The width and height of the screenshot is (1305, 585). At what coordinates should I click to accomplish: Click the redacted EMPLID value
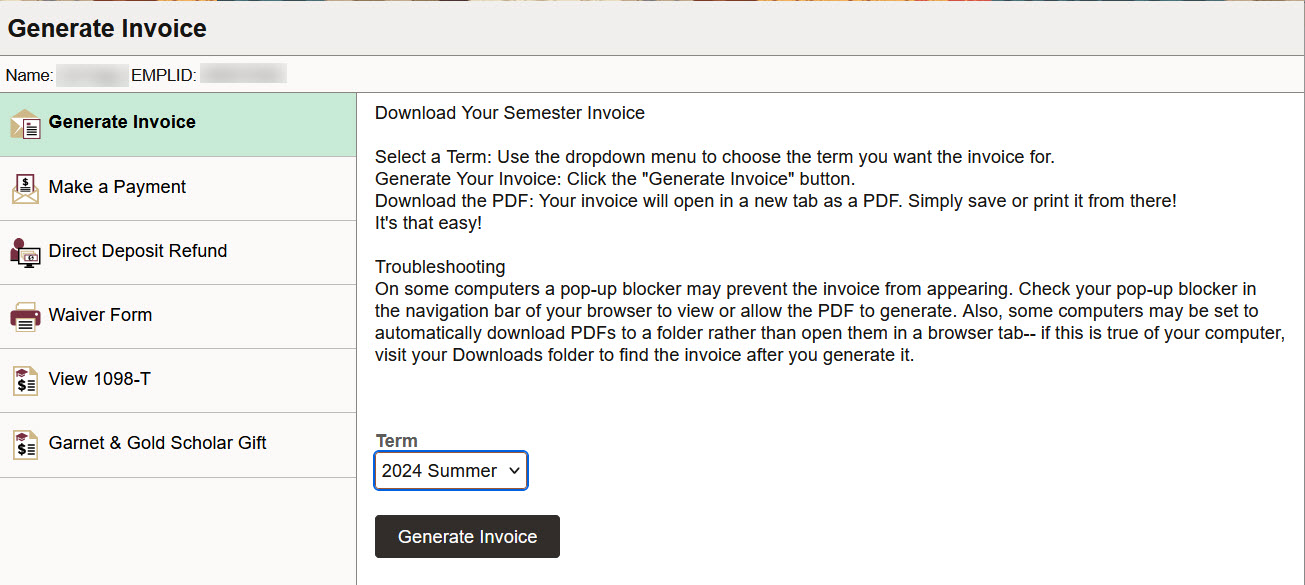point(243,74)
